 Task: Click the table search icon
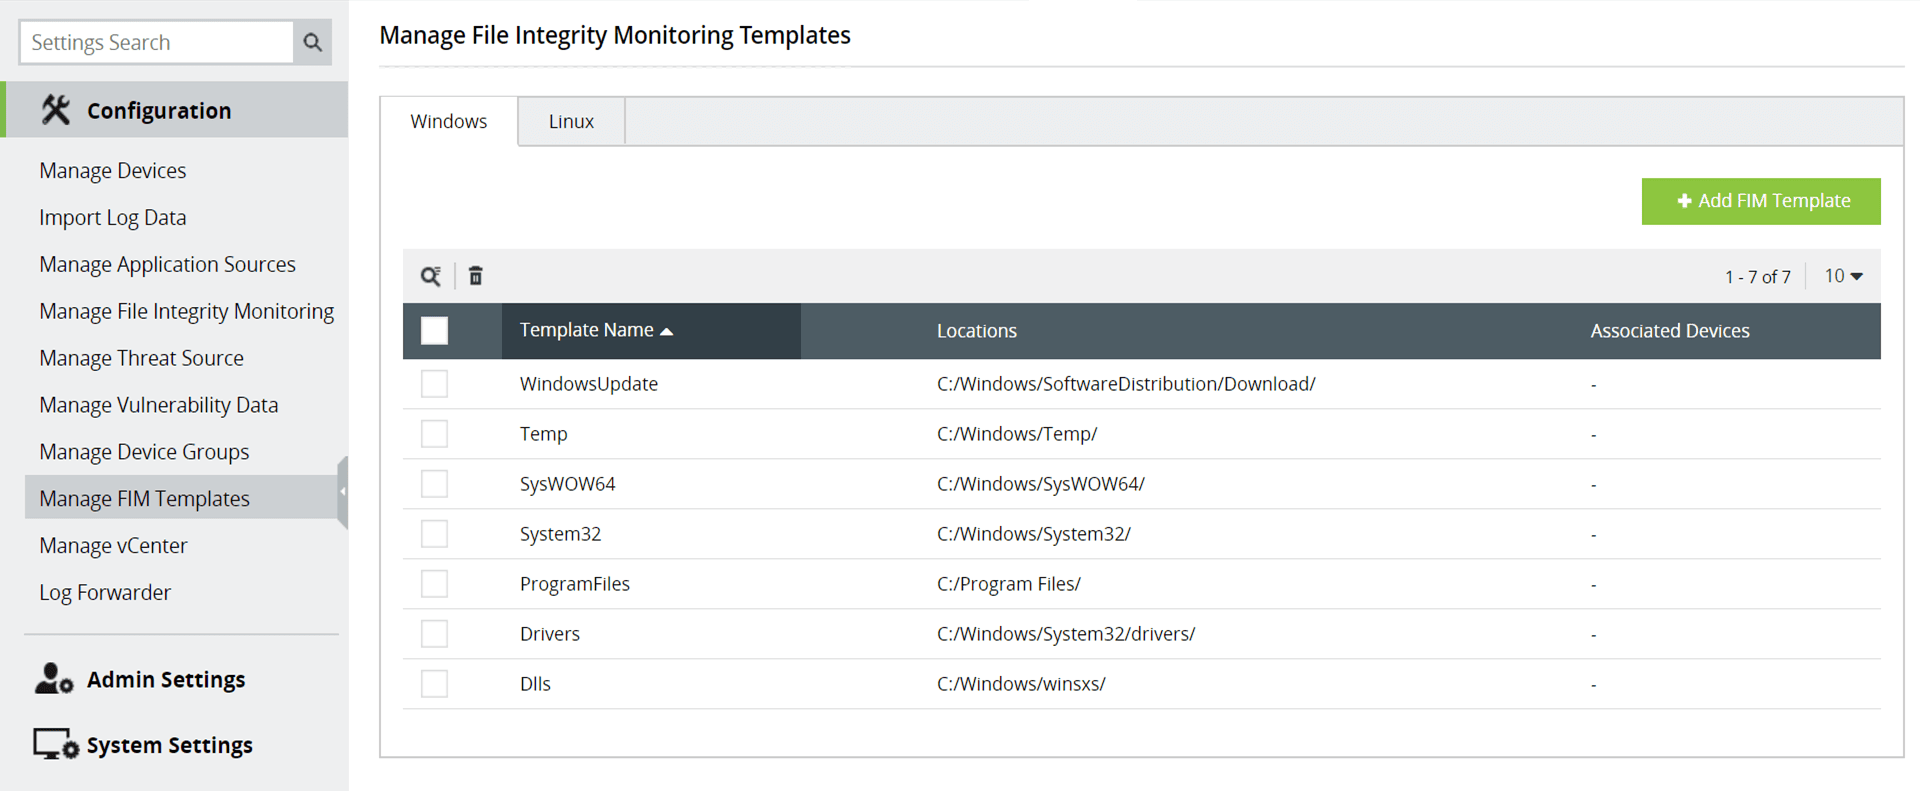point(430,276)
